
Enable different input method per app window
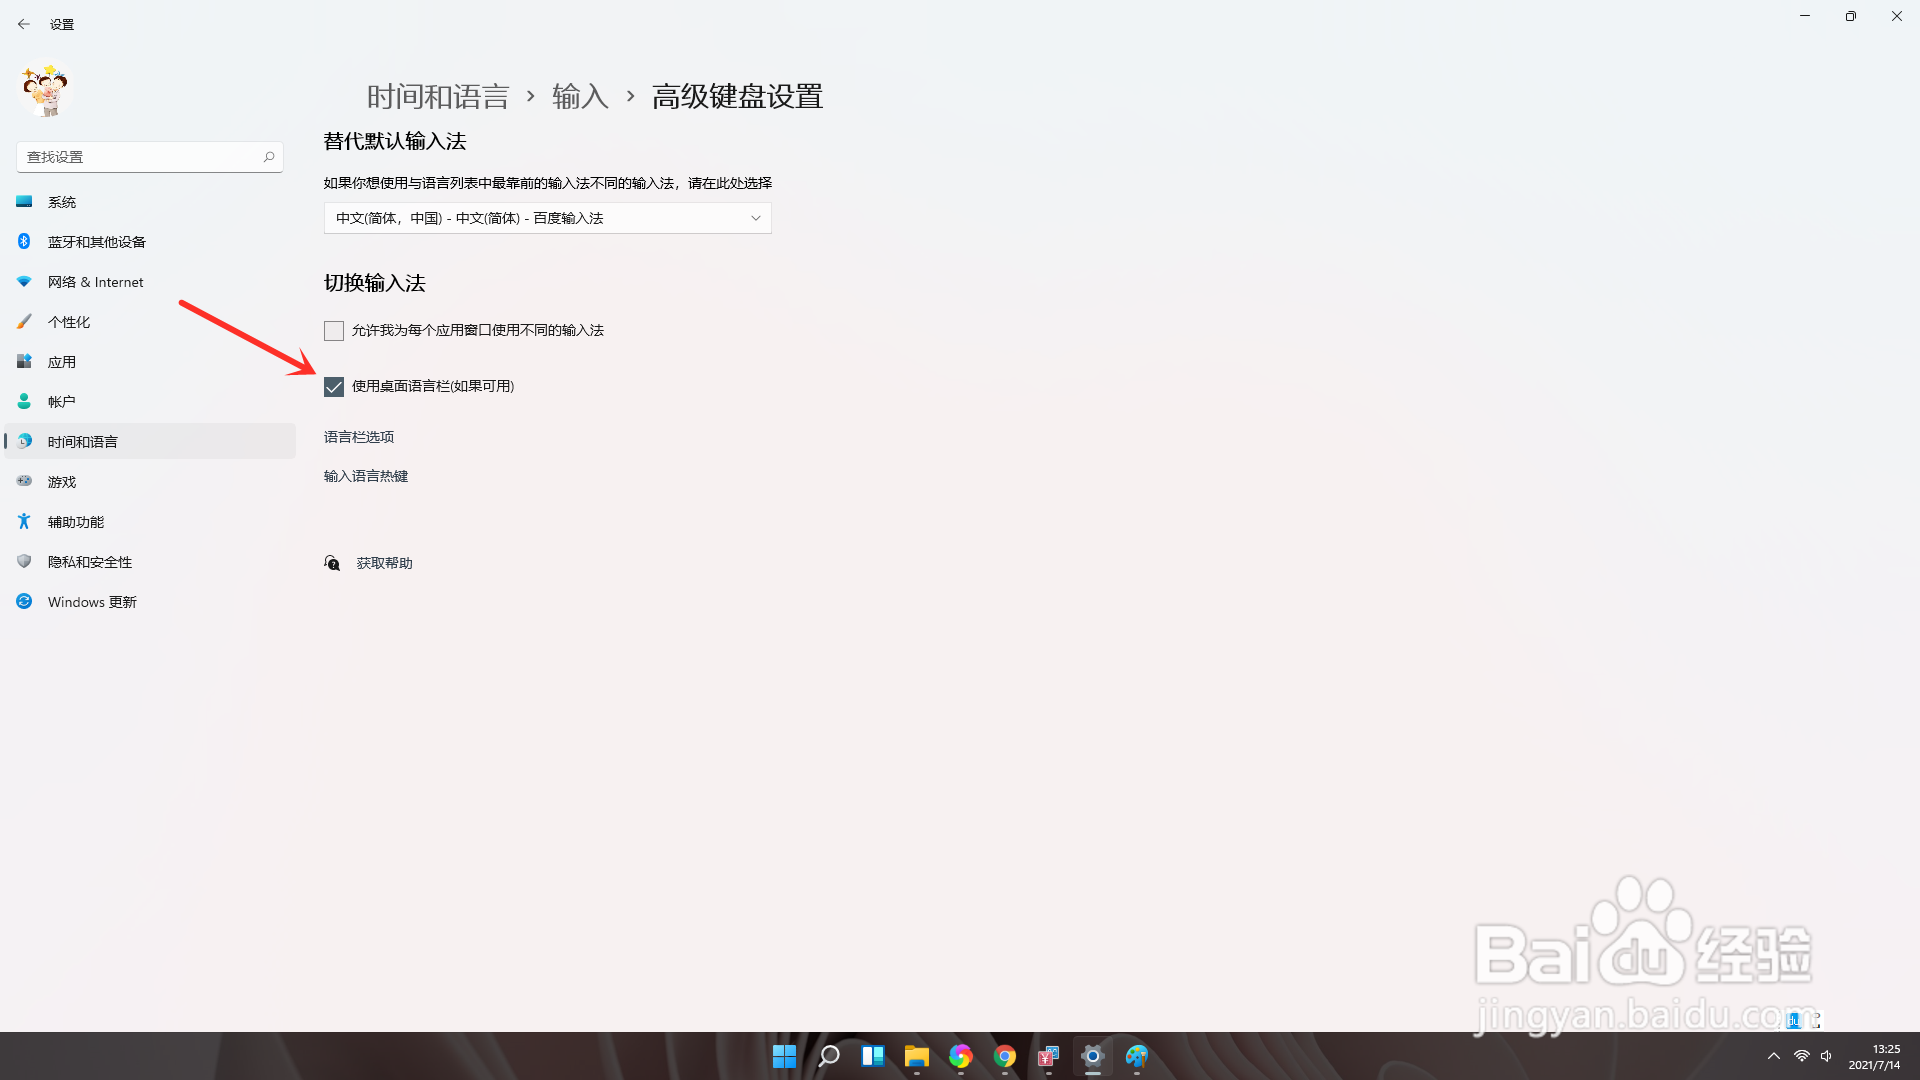pyautogui.click(x=334, y=331)
